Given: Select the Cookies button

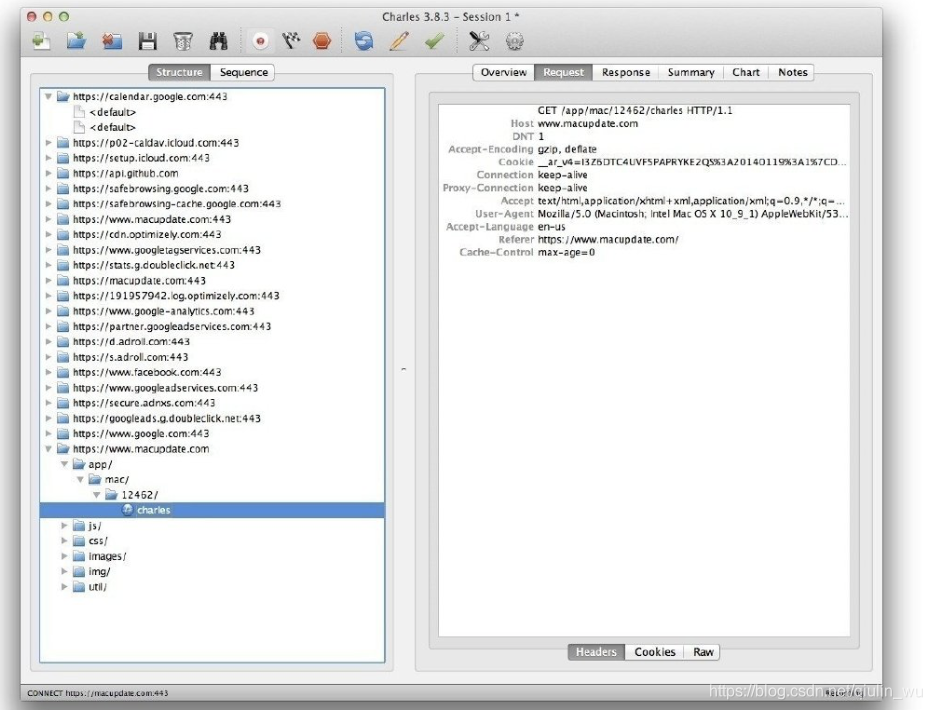Looking at the screenshot, I should (654, 652).
